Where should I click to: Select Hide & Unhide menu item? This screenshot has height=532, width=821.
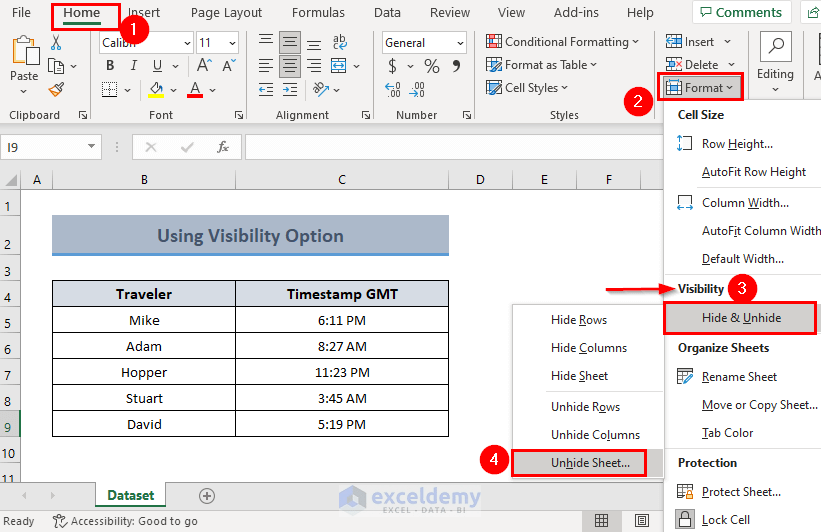pyautogui.click(x=740, y=318)
